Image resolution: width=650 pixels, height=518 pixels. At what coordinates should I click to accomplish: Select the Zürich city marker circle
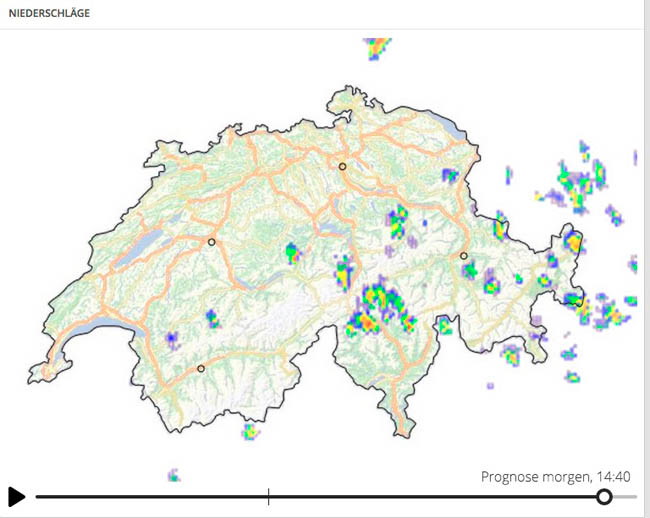pyautogui.click(x=342, y=167)
